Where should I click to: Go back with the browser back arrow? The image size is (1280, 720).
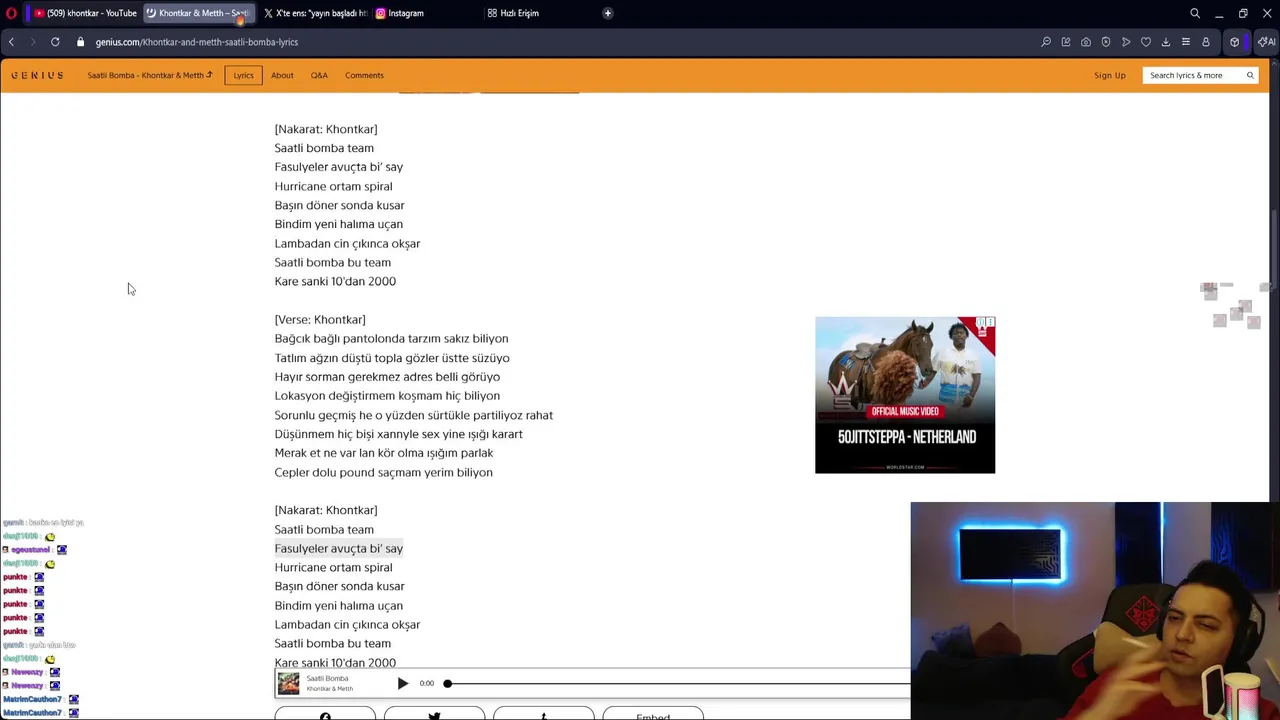(x=11, y=42)
